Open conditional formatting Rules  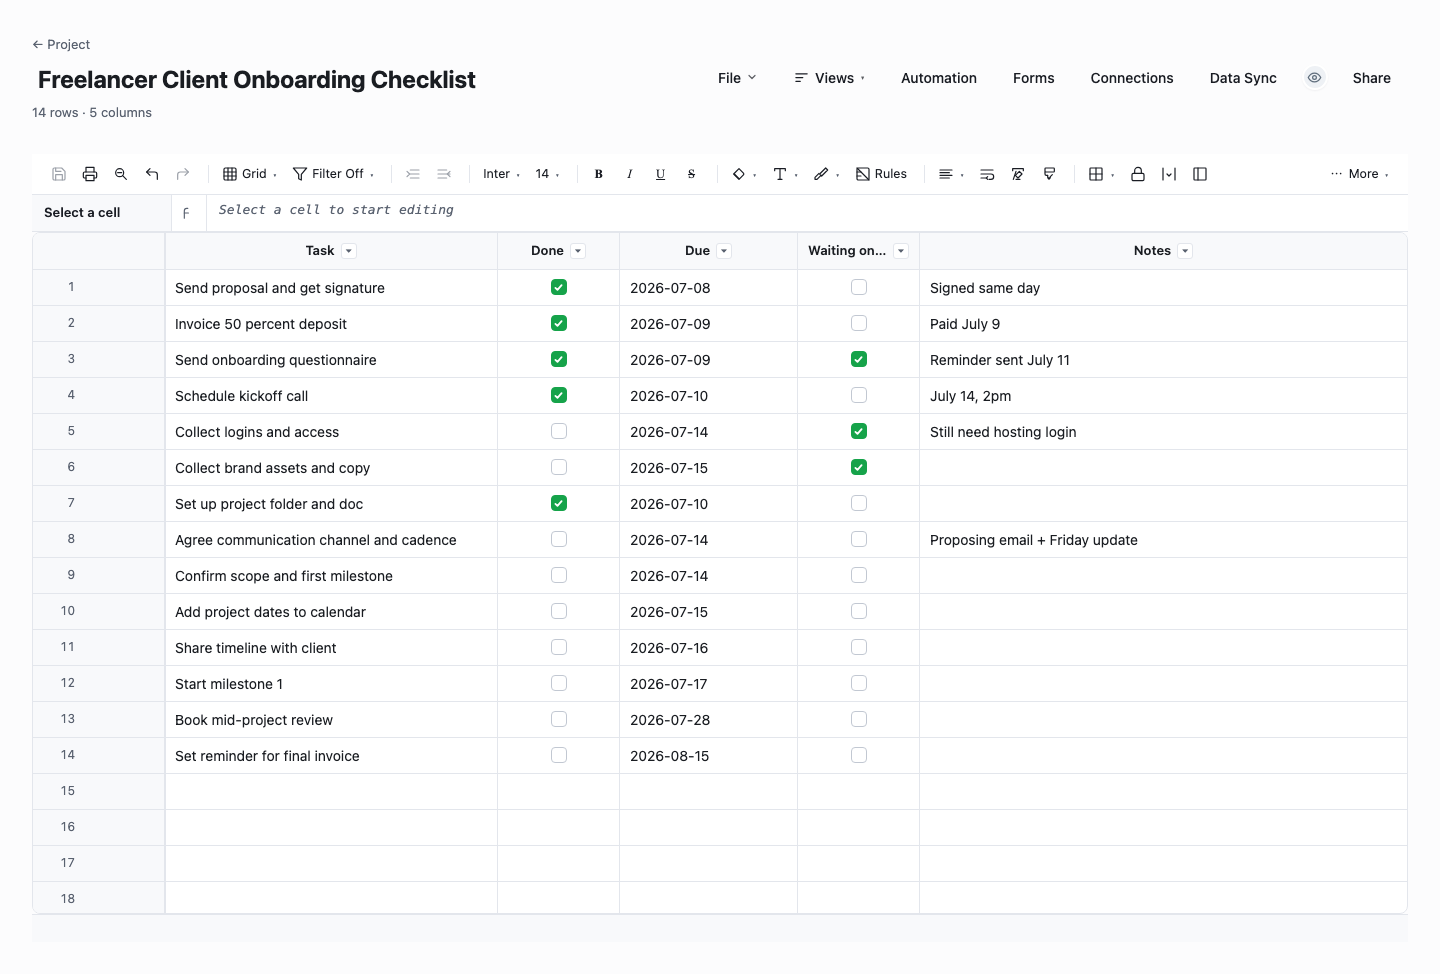pyautogui.click(x=881, y=174)
